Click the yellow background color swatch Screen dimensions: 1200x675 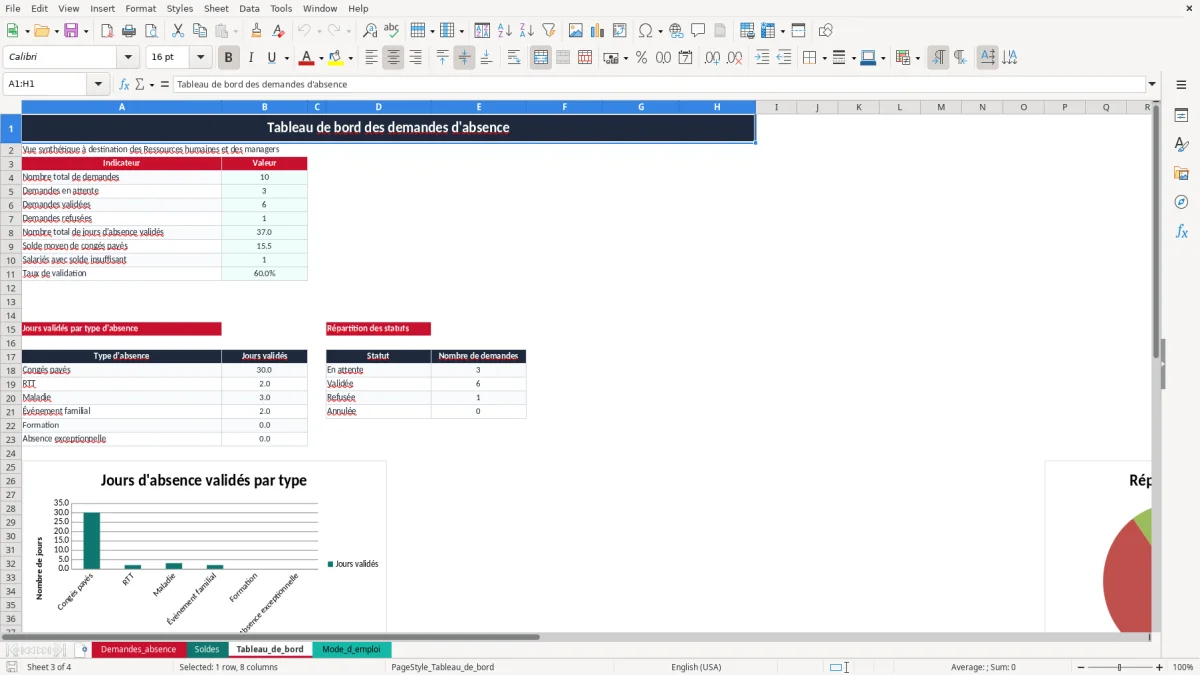click(x=336, y=58)
